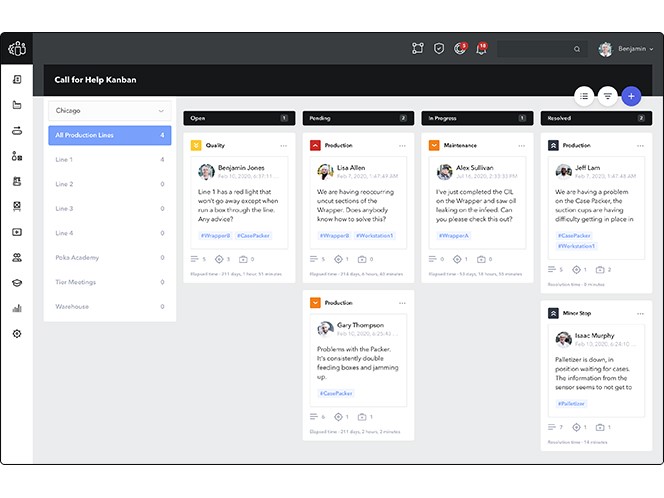Image resolution: width=664 pixels, height=498 pixels.
Task: Open more options on Minor Stop card
Action: (x=640, y=314)
